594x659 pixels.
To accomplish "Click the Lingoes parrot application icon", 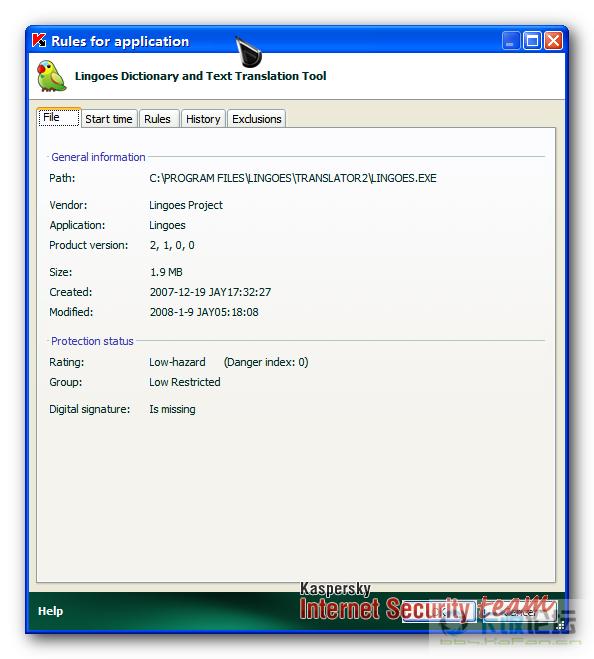I will point(51,76).
